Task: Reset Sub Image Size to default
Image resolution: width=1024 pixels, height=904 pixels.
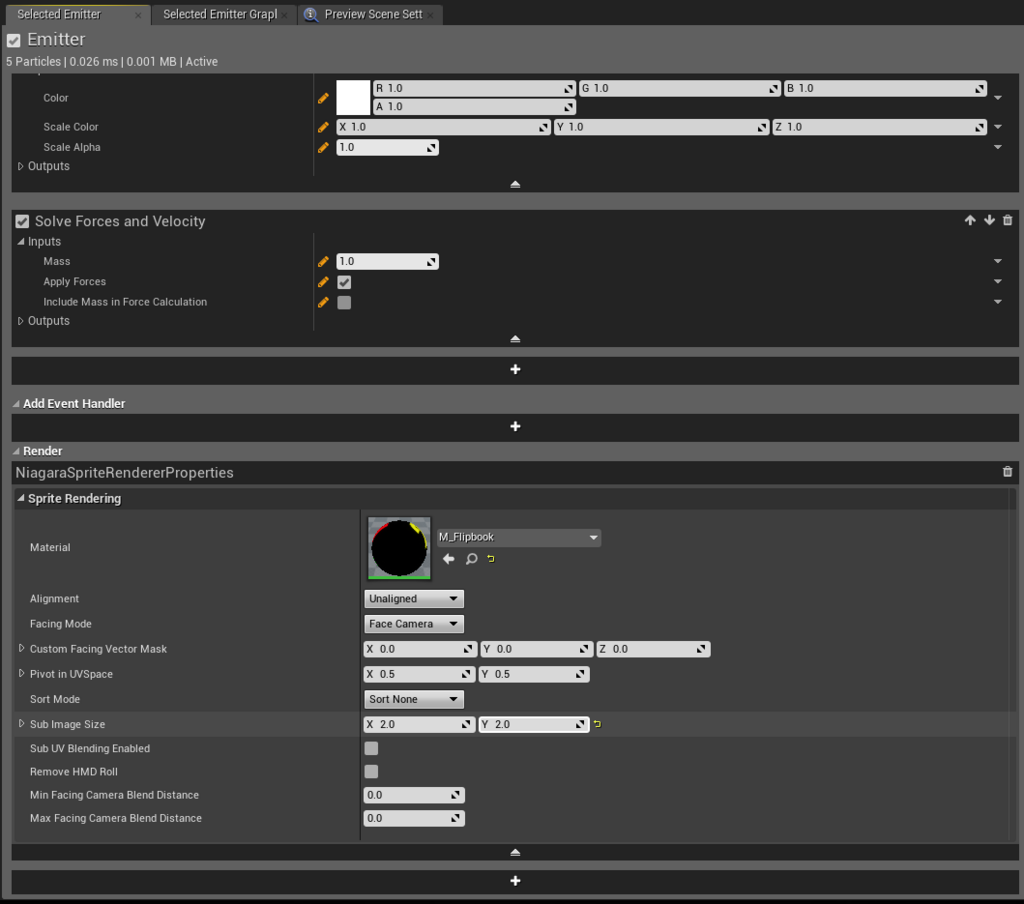Action: pyautogui.click(x=597, y=724)
